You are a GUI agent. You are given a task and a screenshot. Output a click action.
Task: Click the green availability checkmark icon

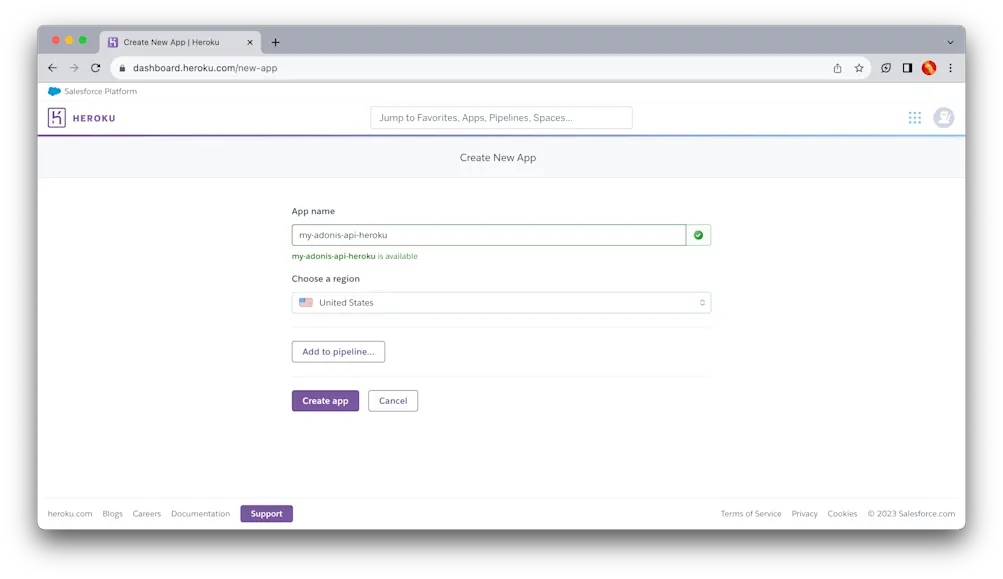pos(699,234)
